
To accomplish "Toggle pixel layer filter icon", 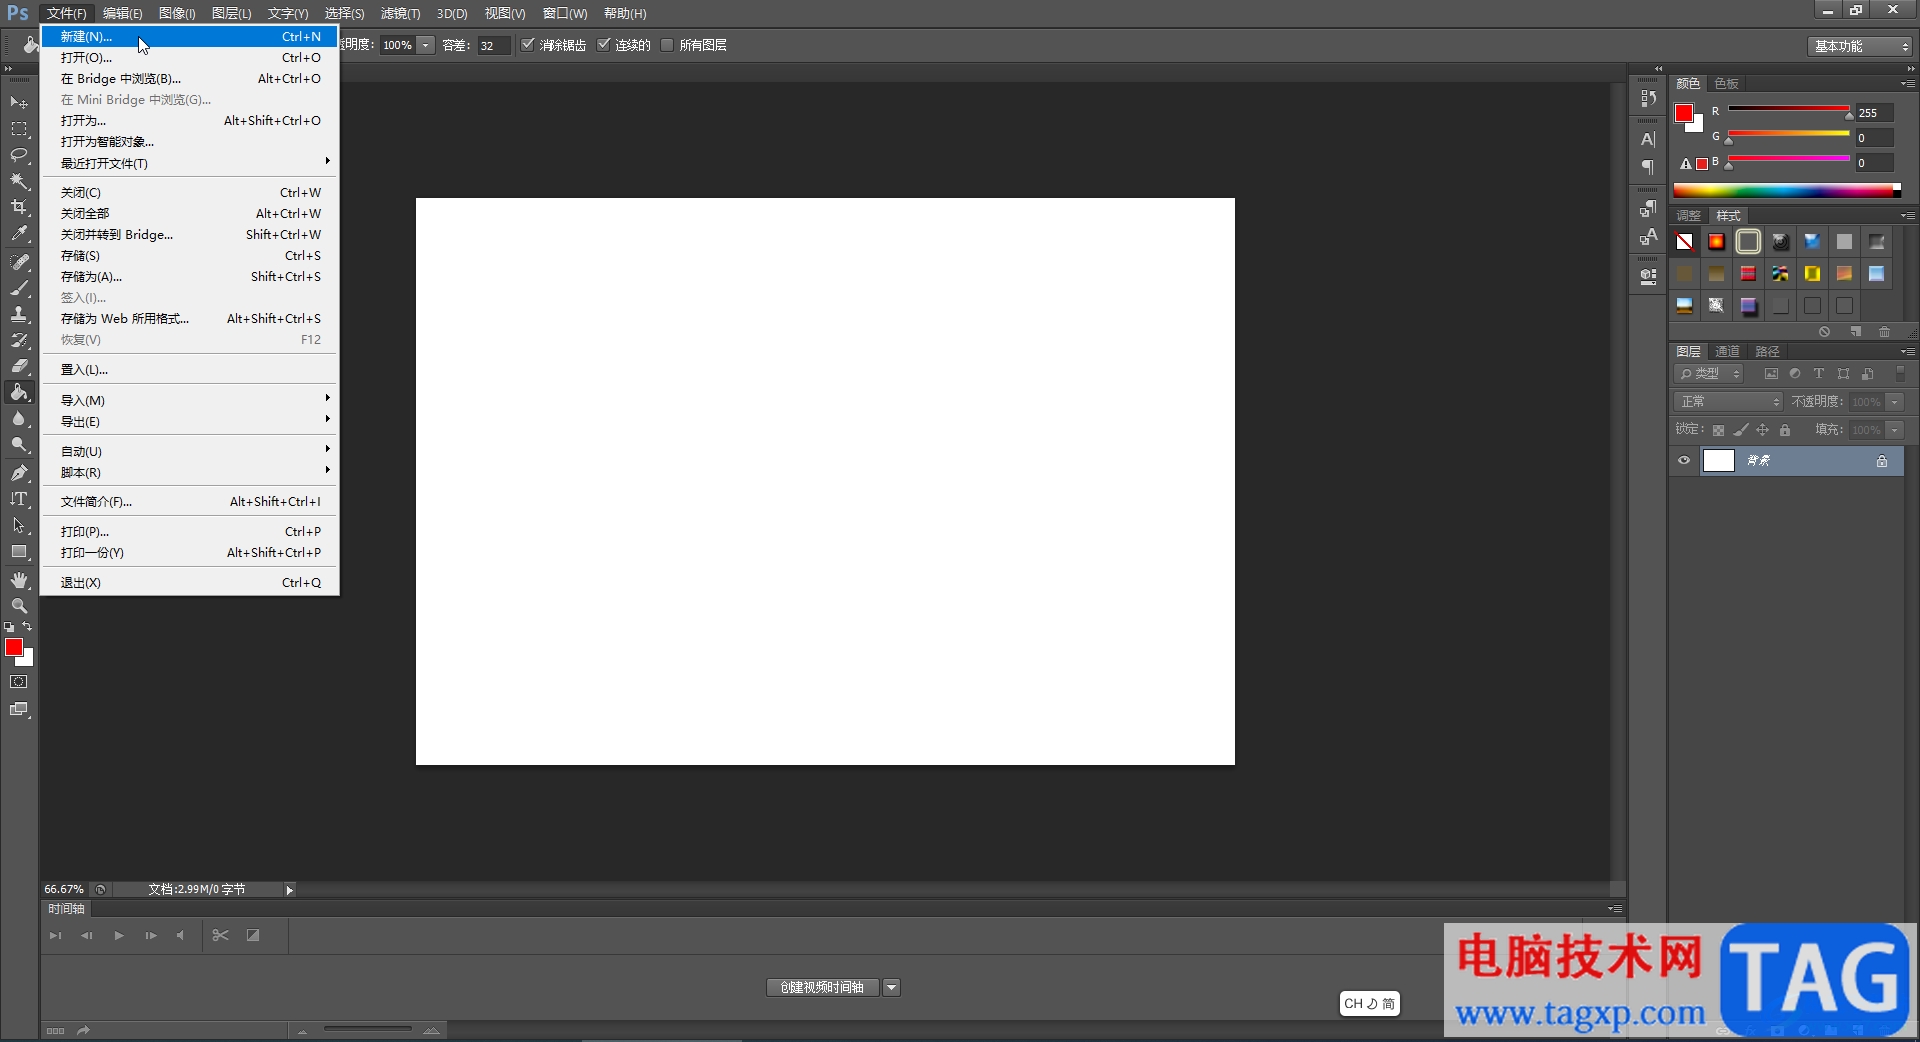I will click(x=1771, y=374).
